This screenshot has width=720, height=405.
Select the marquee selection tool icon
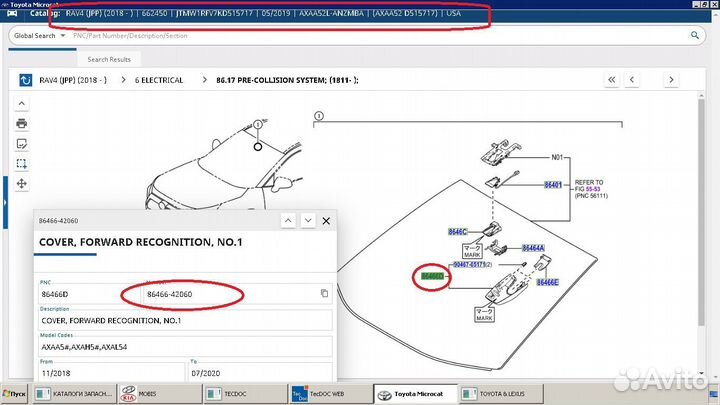(x=21, y=163)
